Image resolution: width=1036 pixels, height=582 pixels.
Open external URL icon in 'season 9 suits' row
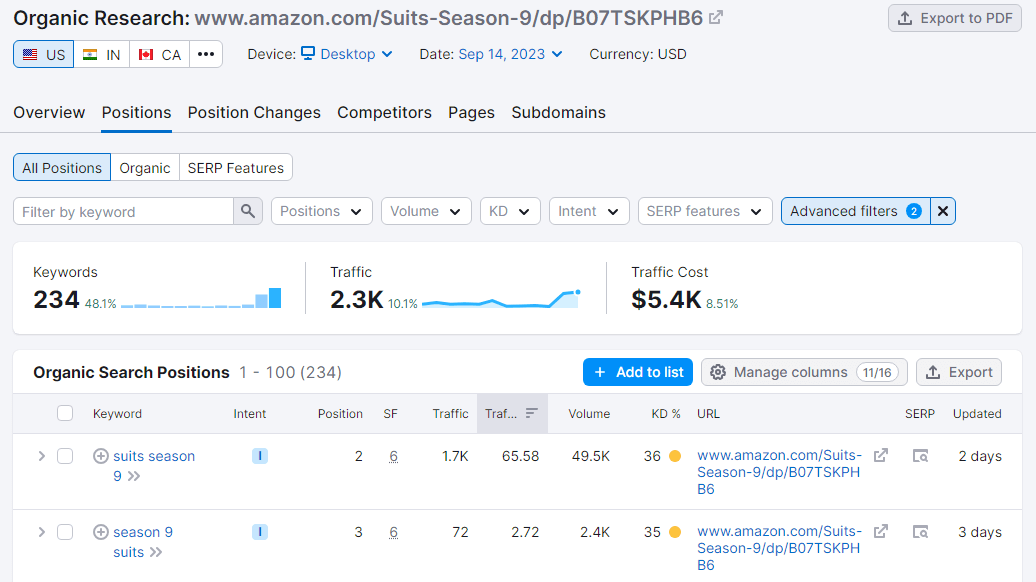pyautogui.click(x=881, y=532)
